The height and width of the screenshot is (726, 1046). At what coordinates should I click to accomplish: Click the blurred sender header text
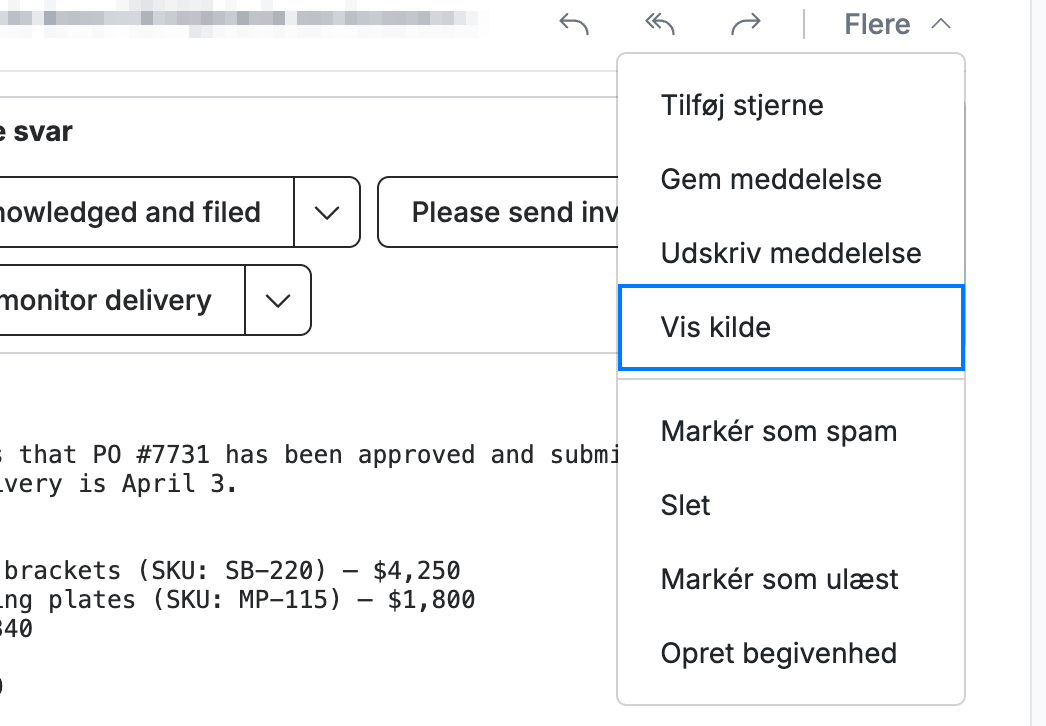tap(240, 19)
